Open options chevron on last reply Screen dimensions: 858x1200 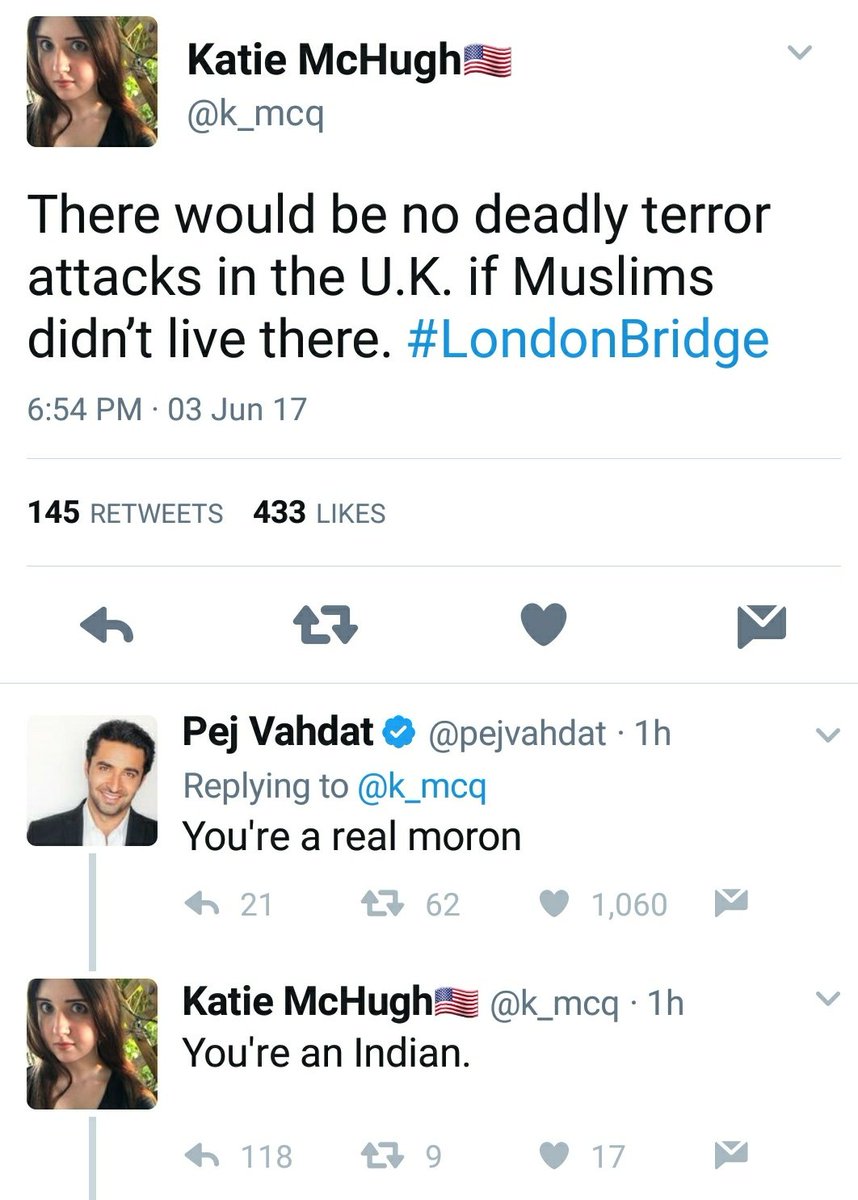point(828,999)
